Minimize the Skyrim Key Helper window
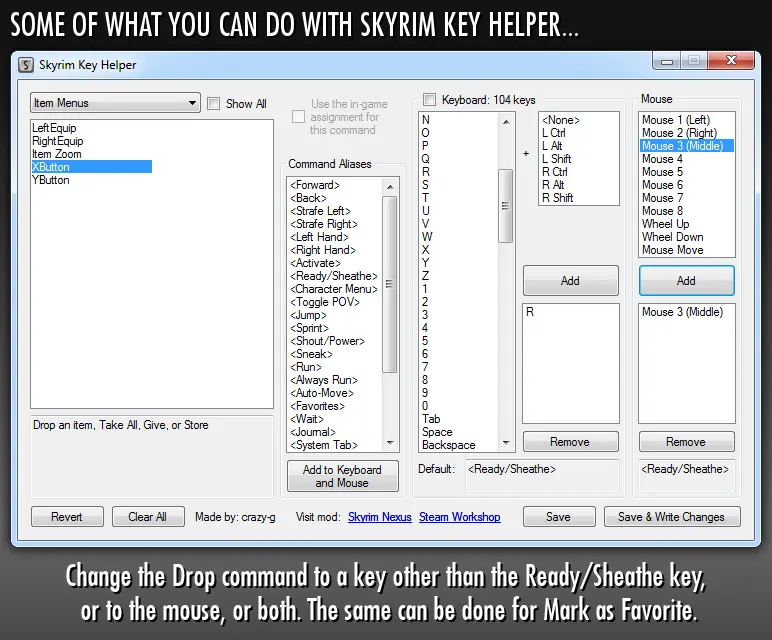Viewport: 772px width, 640px height. [x=667, y=61]
